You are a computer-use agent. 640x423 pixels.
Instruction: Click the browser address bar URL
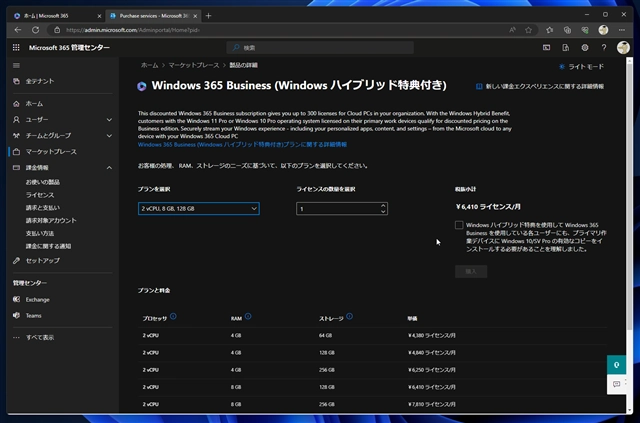[x=133, y=30]
